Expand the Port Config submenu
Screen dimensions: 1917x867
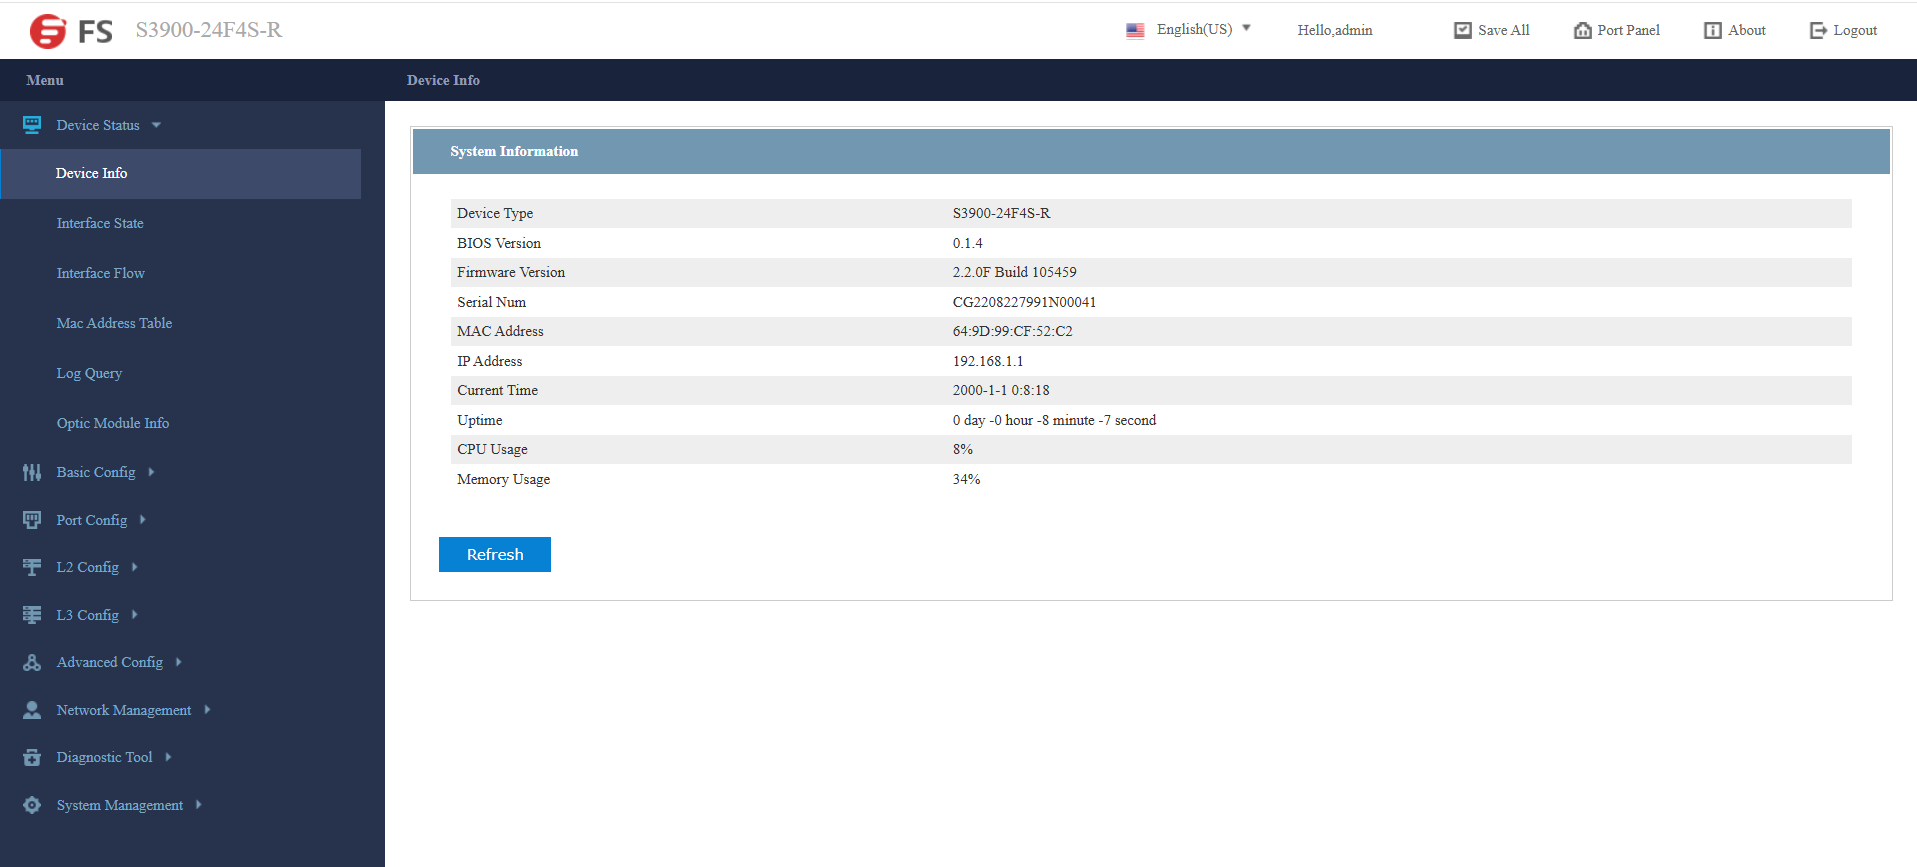click(143, 520)
